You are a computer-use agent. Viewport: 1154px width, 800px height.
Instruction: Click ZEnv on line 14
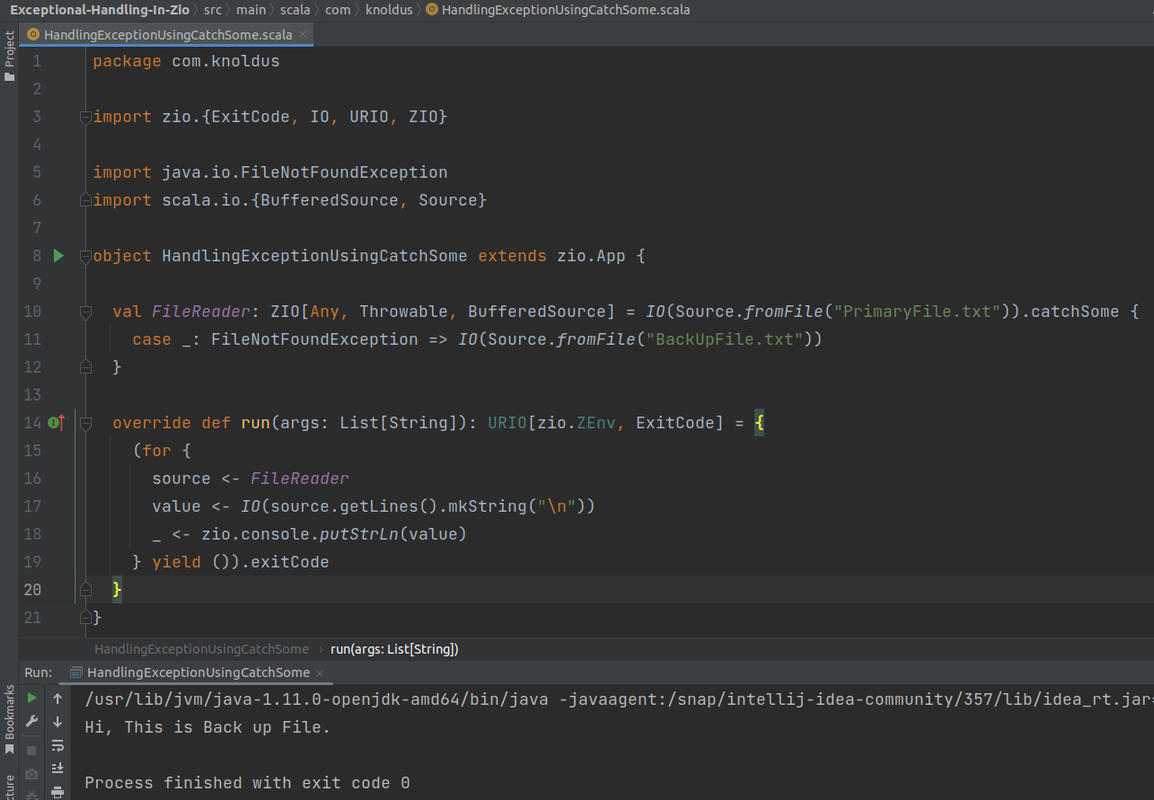(x=596, y=422)
